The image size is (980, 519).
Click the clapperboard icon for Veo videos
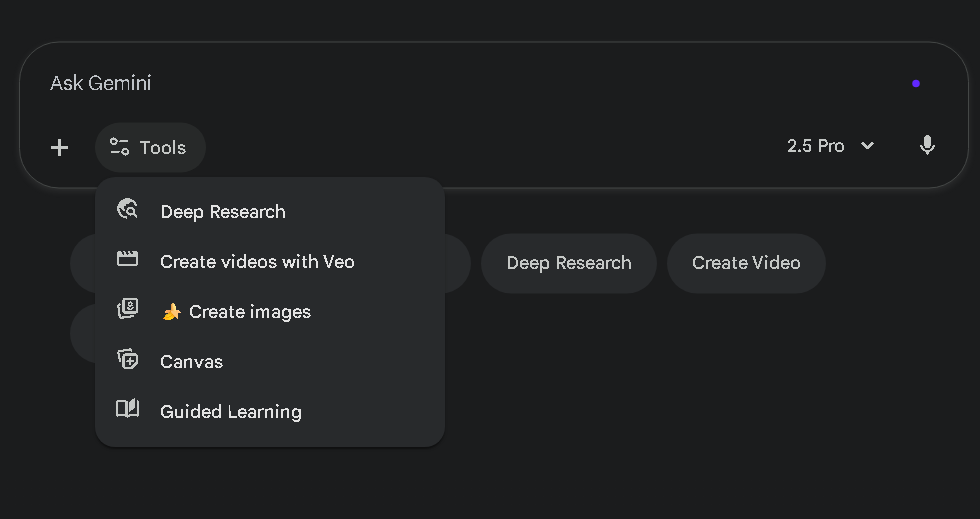tap(127, 260)
